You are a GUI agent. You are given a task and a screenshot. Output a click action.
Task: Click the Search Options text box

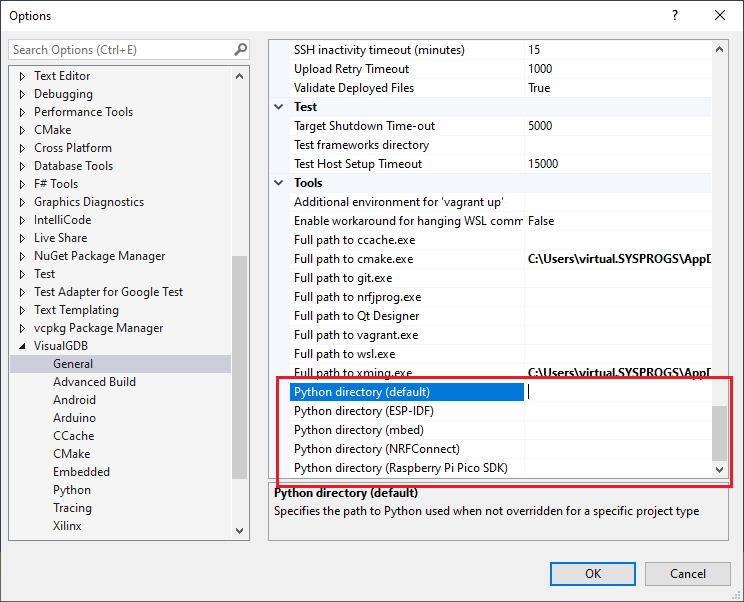click(120, 49)
